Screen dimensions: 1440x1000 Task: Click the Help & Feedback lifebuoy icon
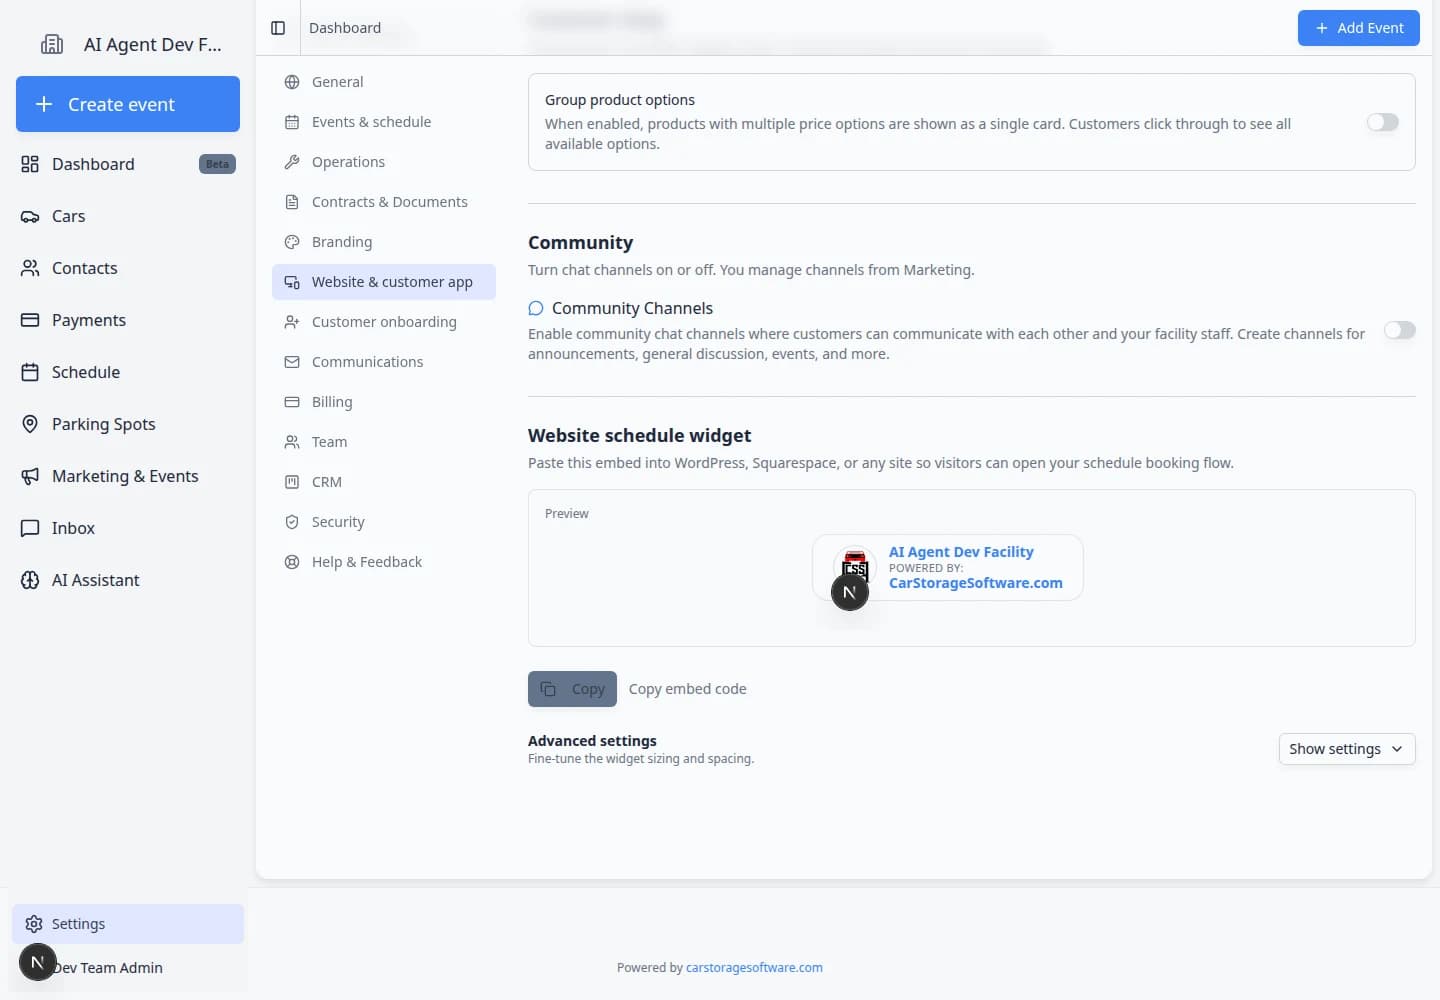click(292, 562)
